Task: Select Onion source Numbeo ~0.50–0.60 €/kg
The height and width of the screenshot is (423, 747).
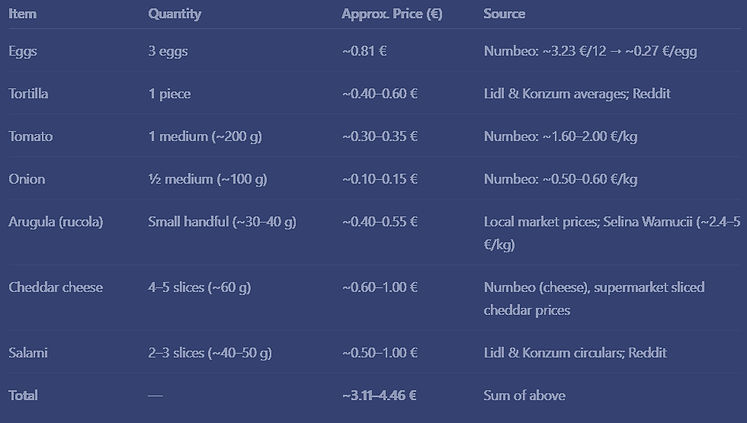Action: pyautogui.click(x=560, y=179)
